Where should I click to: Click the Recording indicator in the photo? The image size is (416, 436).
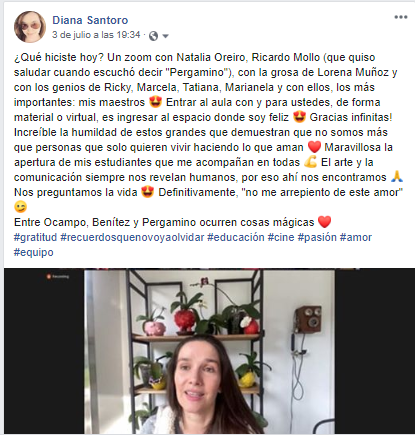click(58, 276)
